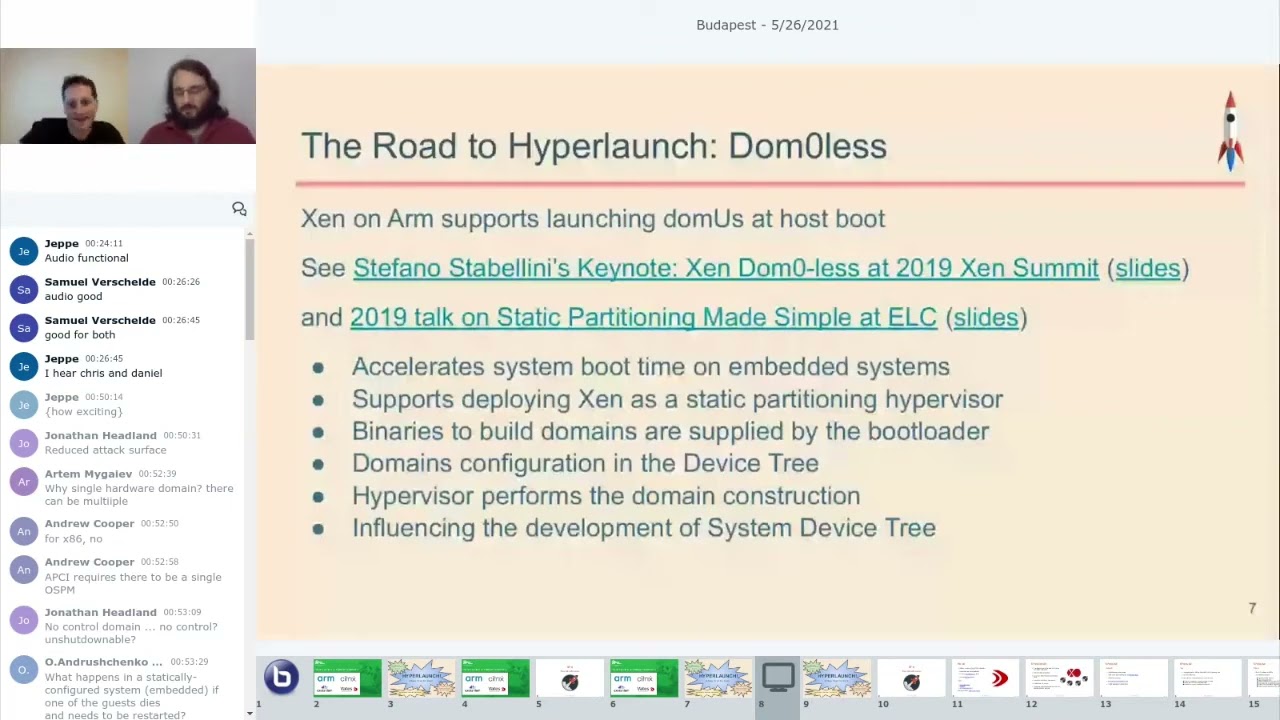The height and width of the screenshot is (720, 1280).
Task: Jump to message 'I hear chris and daniel'
Action: 103,373
